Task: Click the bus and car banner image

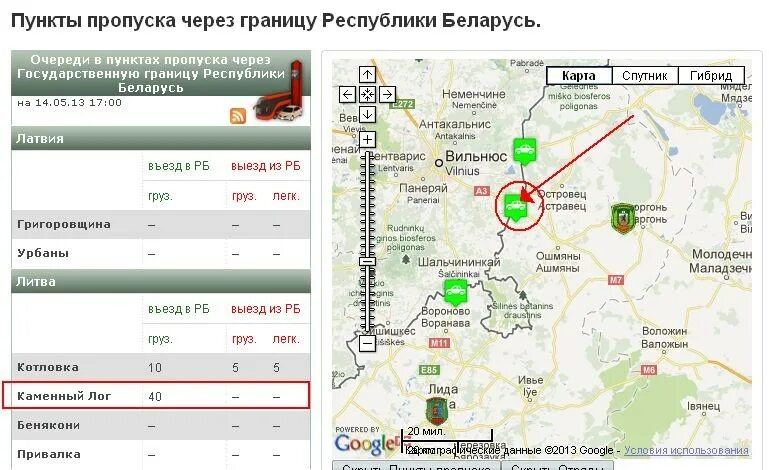Action: [281, 93]
